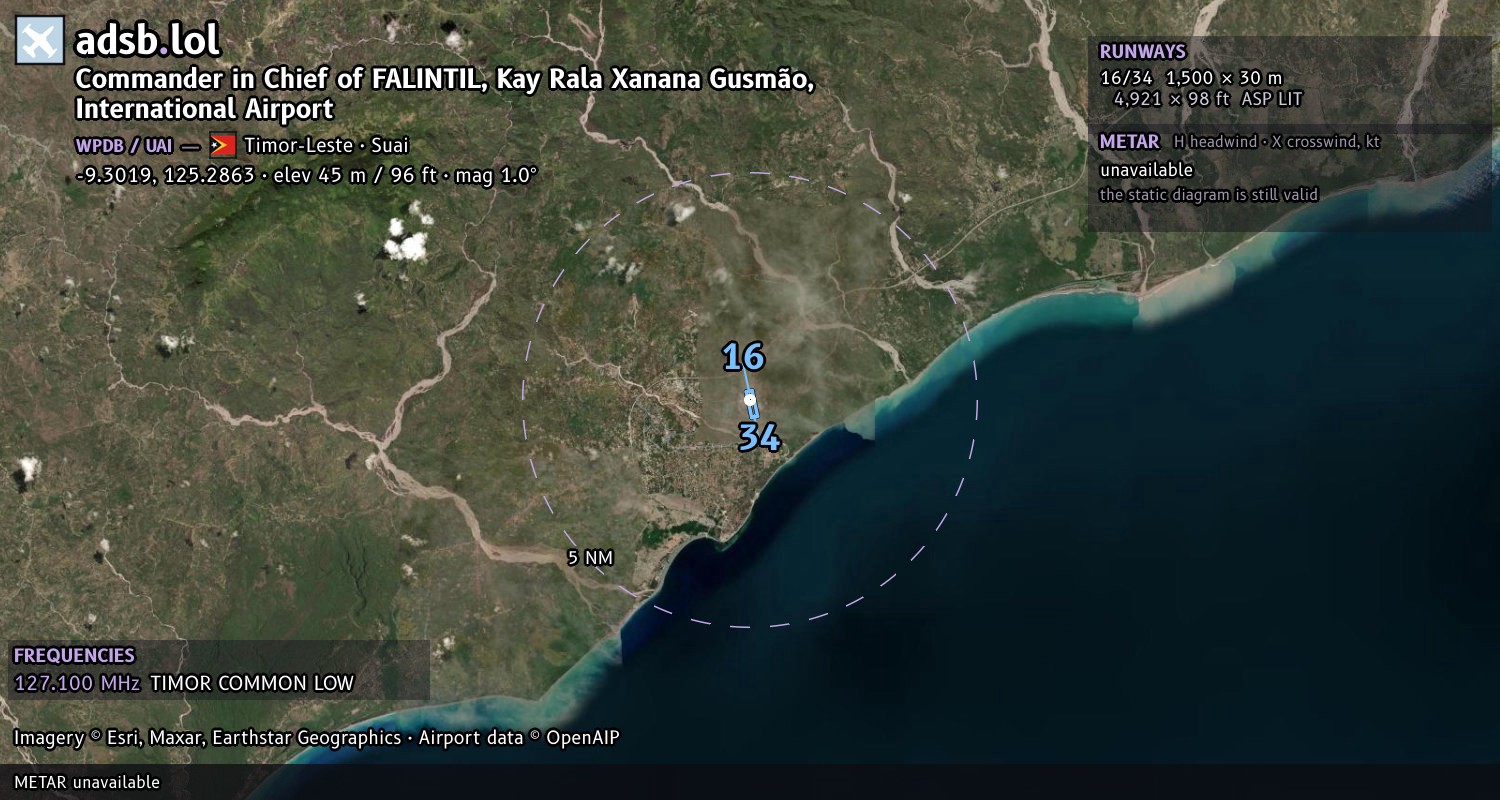Click the airport reference point marker on runway

tap(750, 399)
